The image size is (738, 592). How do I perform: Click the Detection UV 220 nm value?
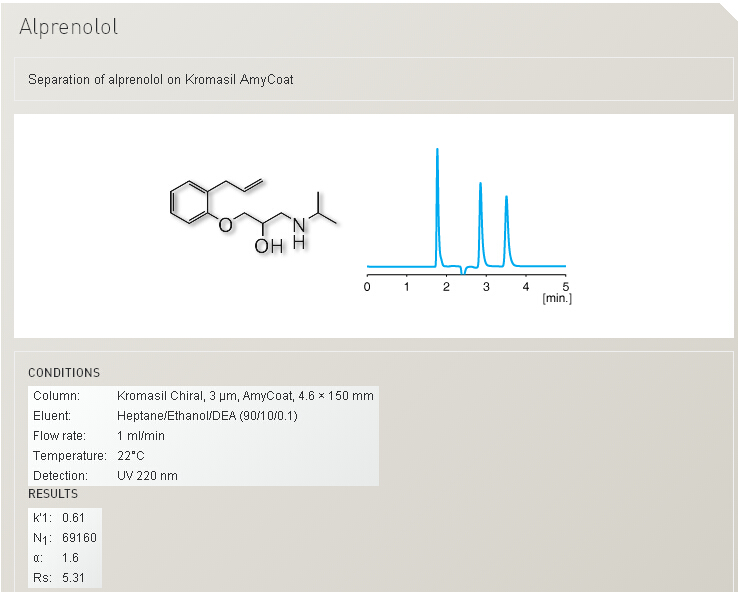(x=147, y=476)
